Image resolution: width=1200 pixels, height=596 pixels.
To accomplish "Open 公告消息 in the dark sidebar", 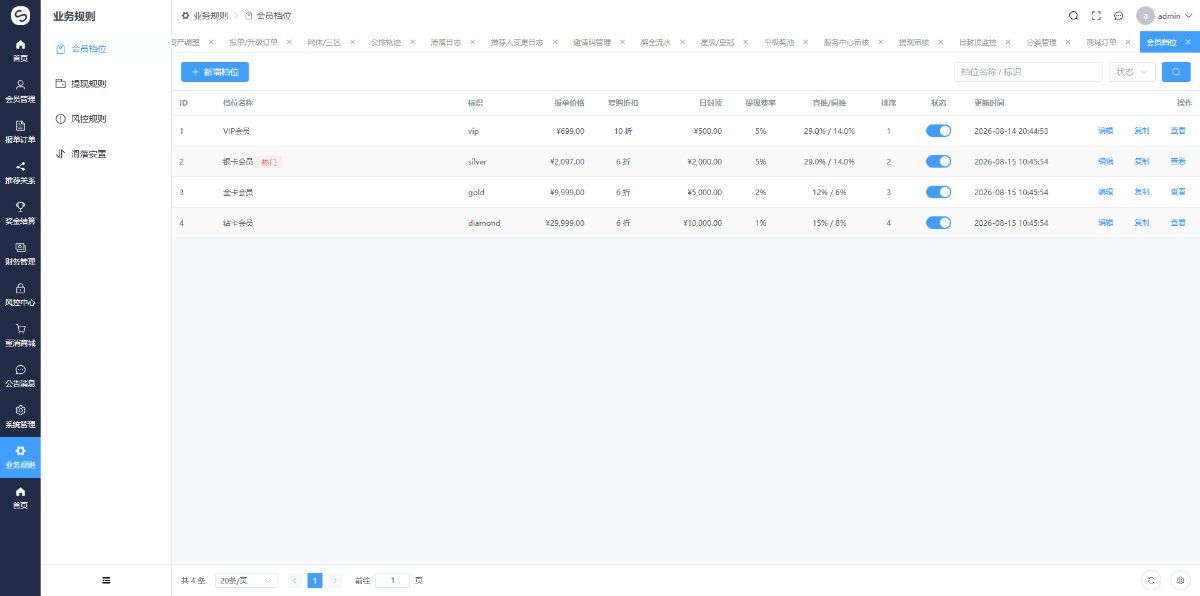I will pyautogui.click(x=20, y=376).
